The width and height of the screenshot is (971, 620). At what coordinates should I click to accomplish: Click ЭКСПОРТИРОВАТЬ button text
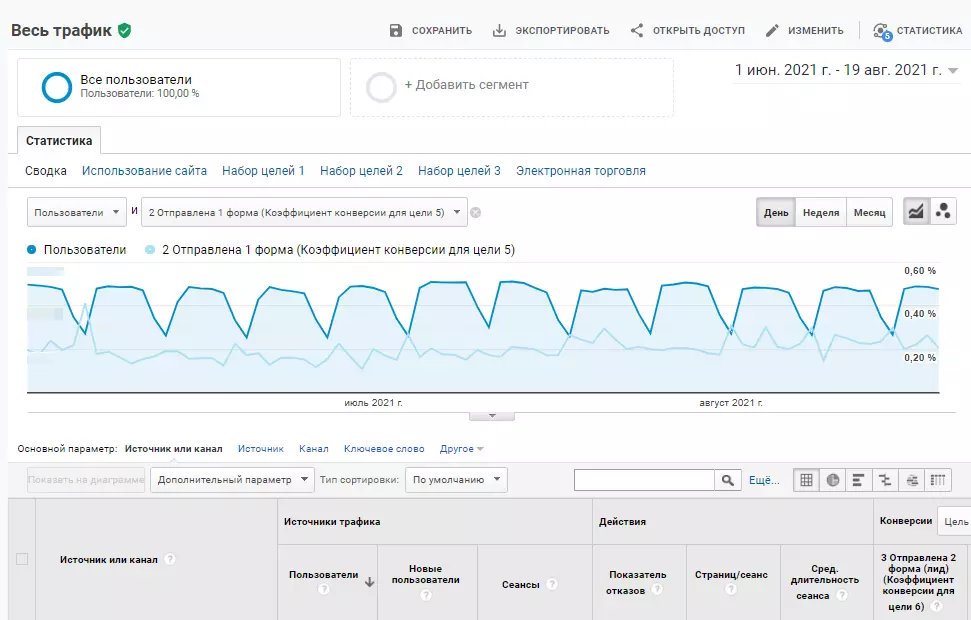[562, 30]
